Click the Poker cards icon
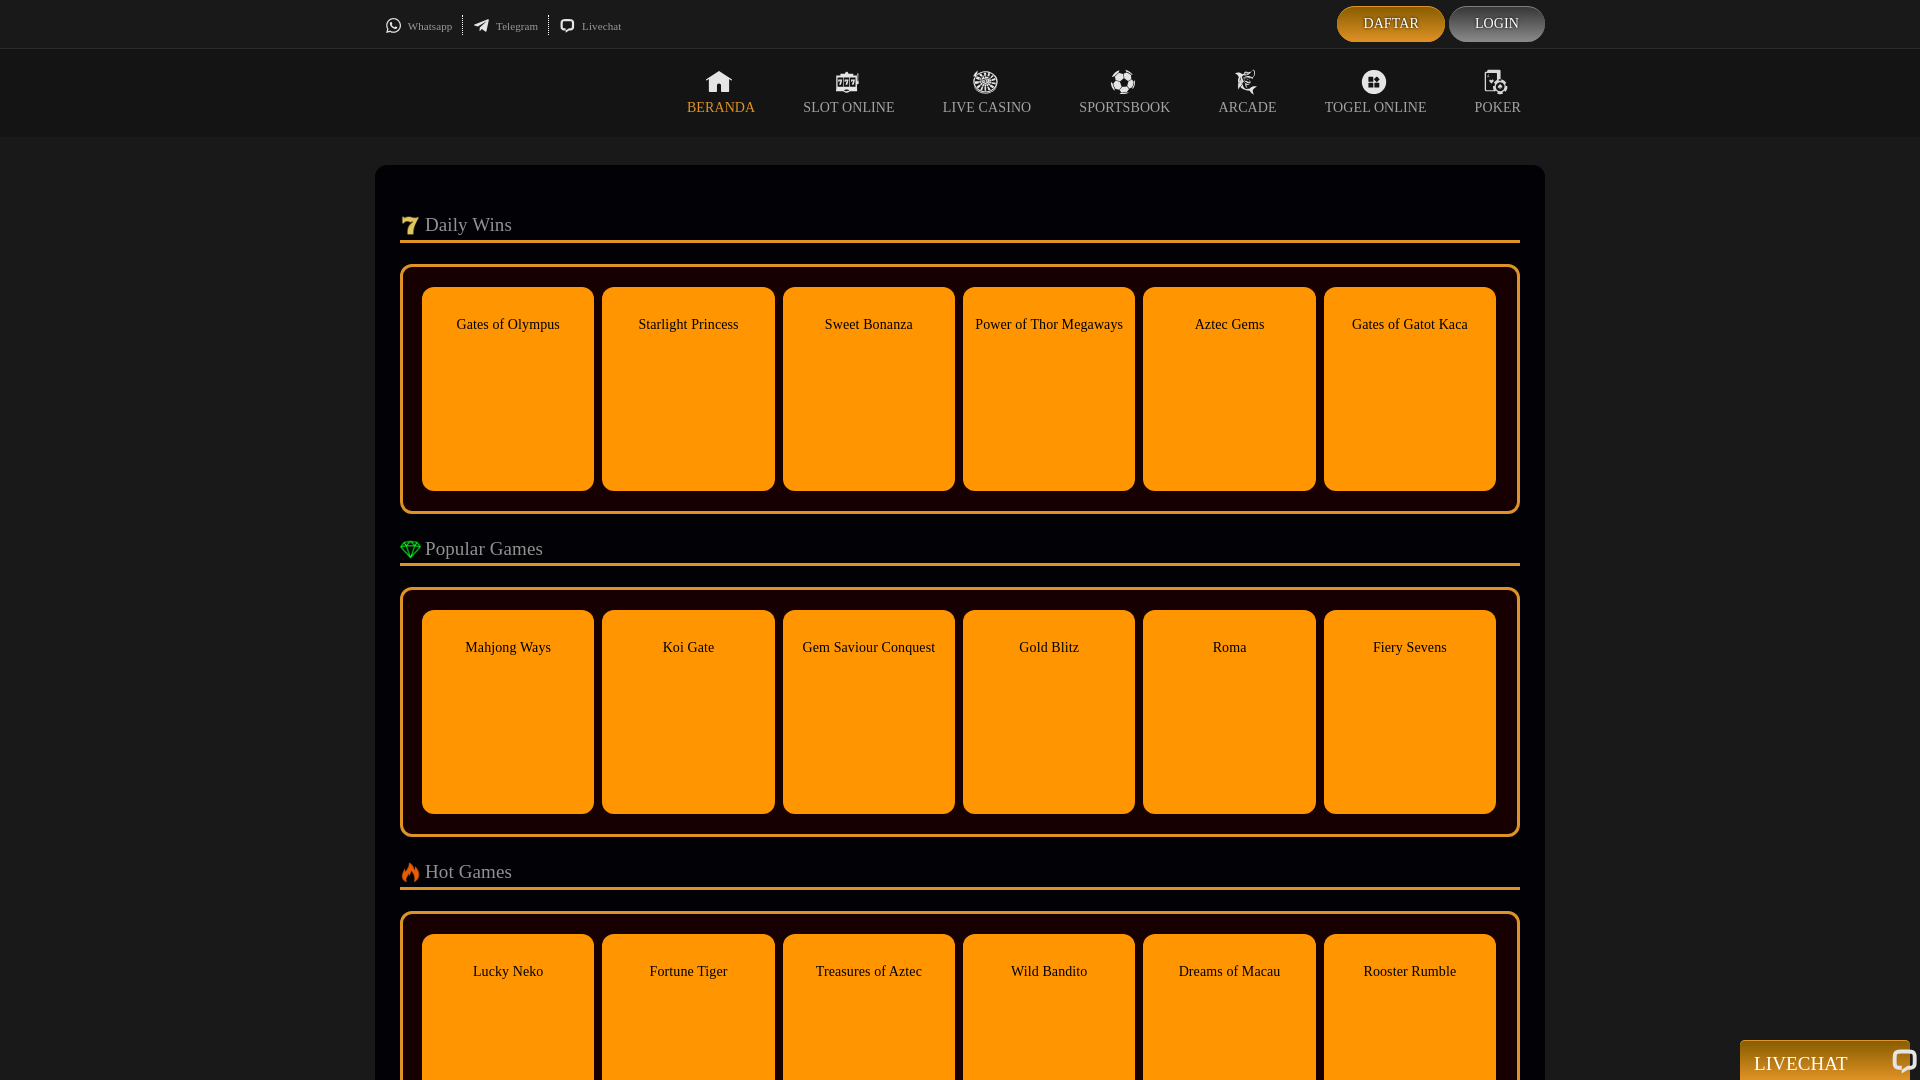Screen dimensions: 1920x1080 tap(1496, 82)
